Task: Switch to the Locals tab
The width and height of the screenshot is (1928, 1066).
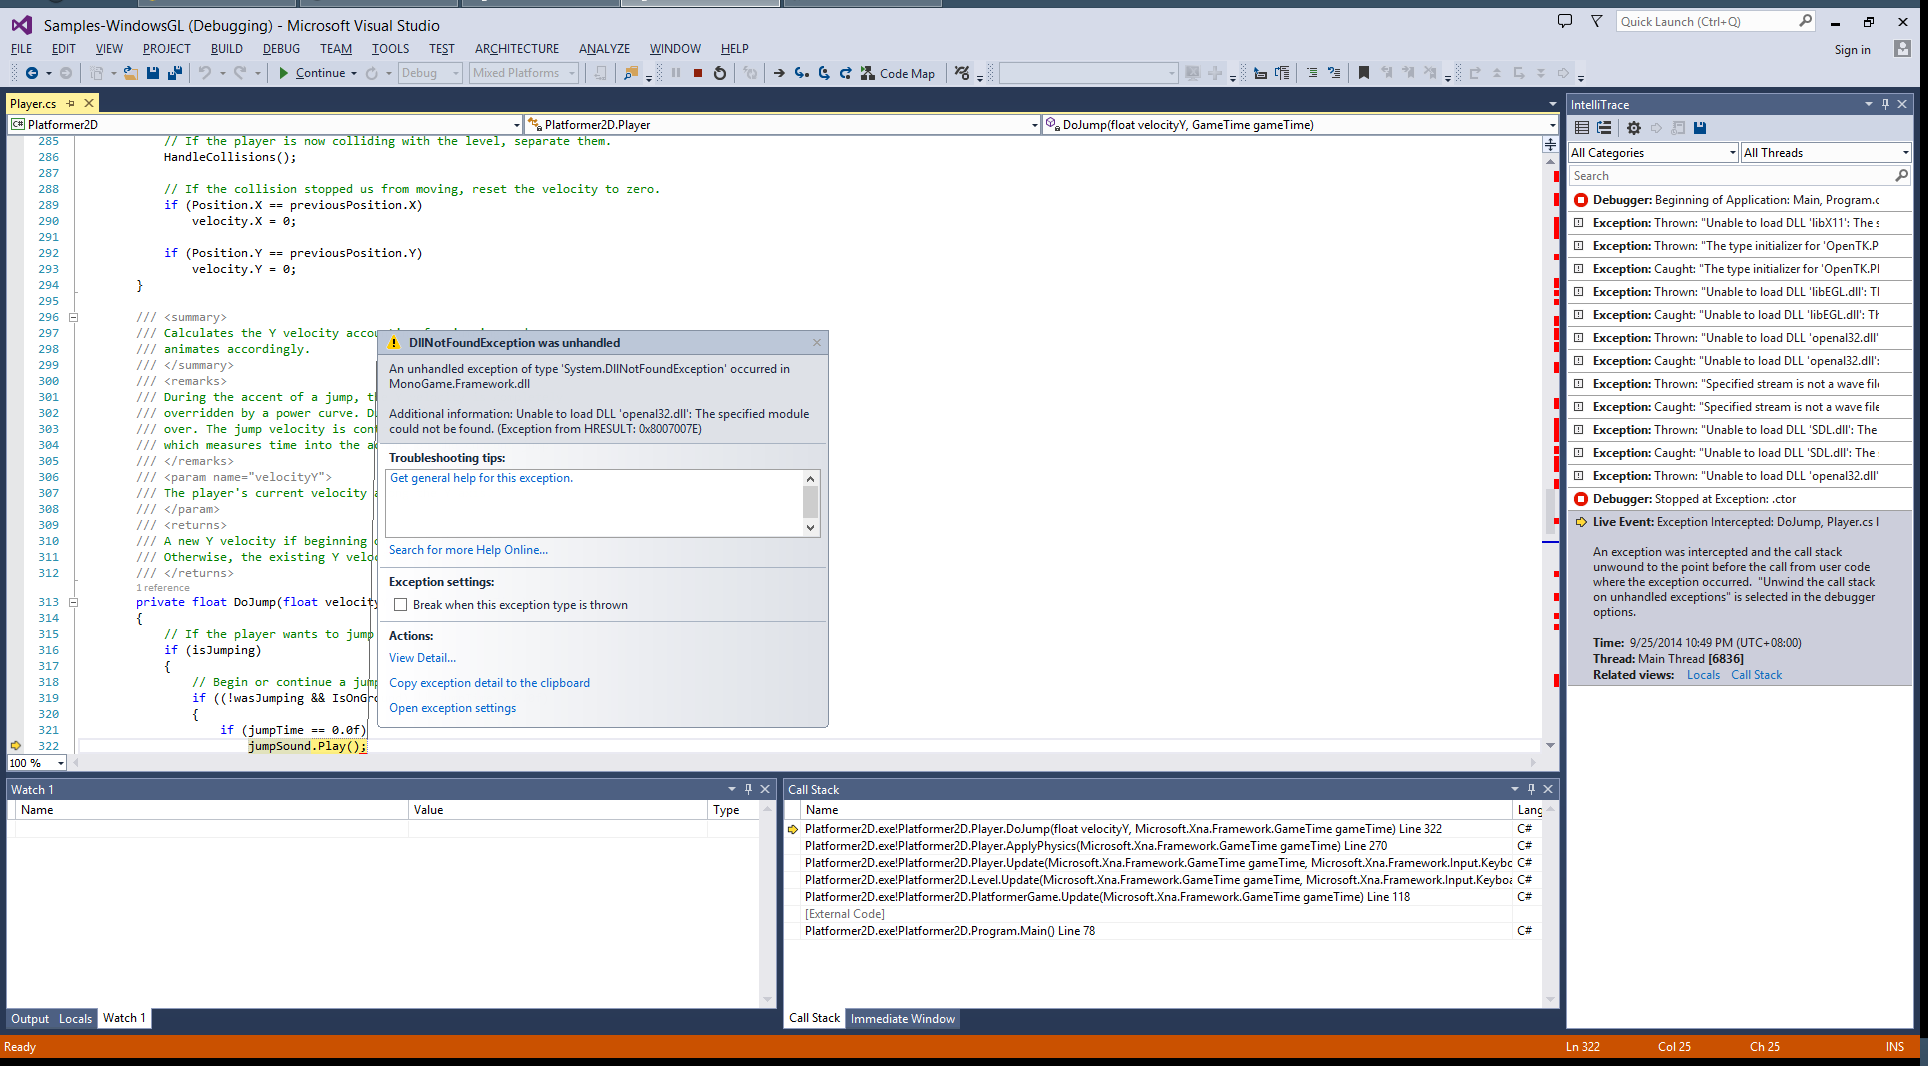Action: [75, 1019]
